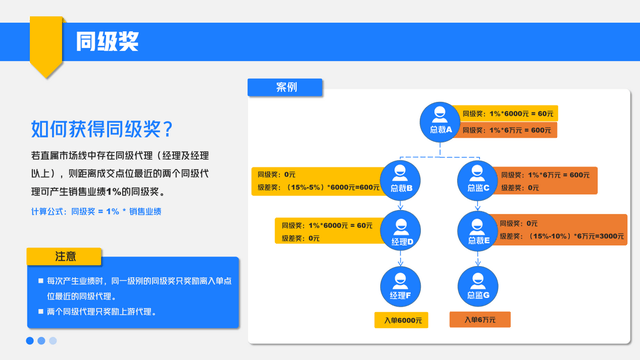Click the 总监C orange info box
640x360 pixels.
click(x=545, y=180)
